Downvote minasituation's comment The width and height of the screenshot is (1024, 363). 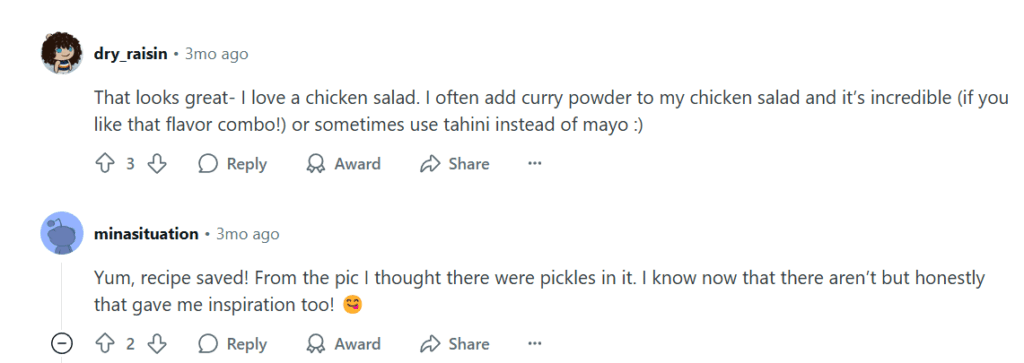(x=157, y=343)
